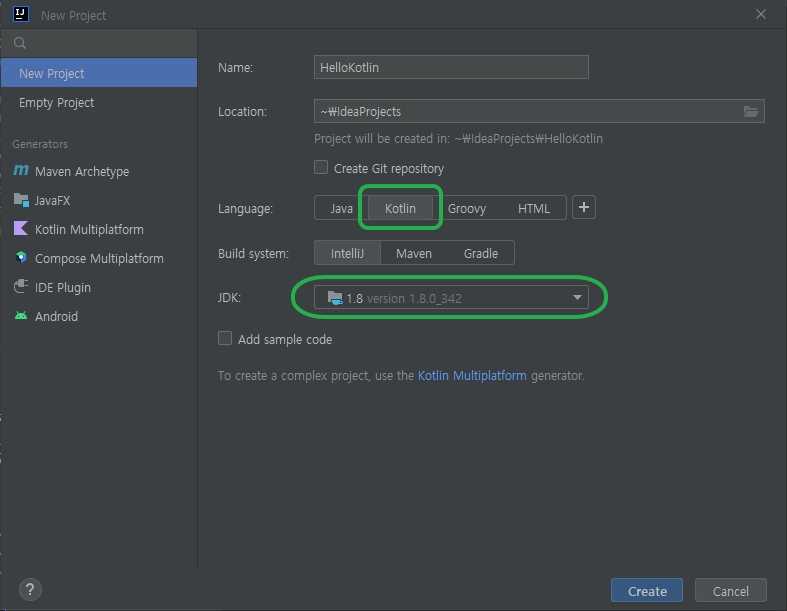The width and height of the screenshot is (787, 611).
Task: Follow the Kotlin Multiplatform link
Action: click(x=472, y=376)
